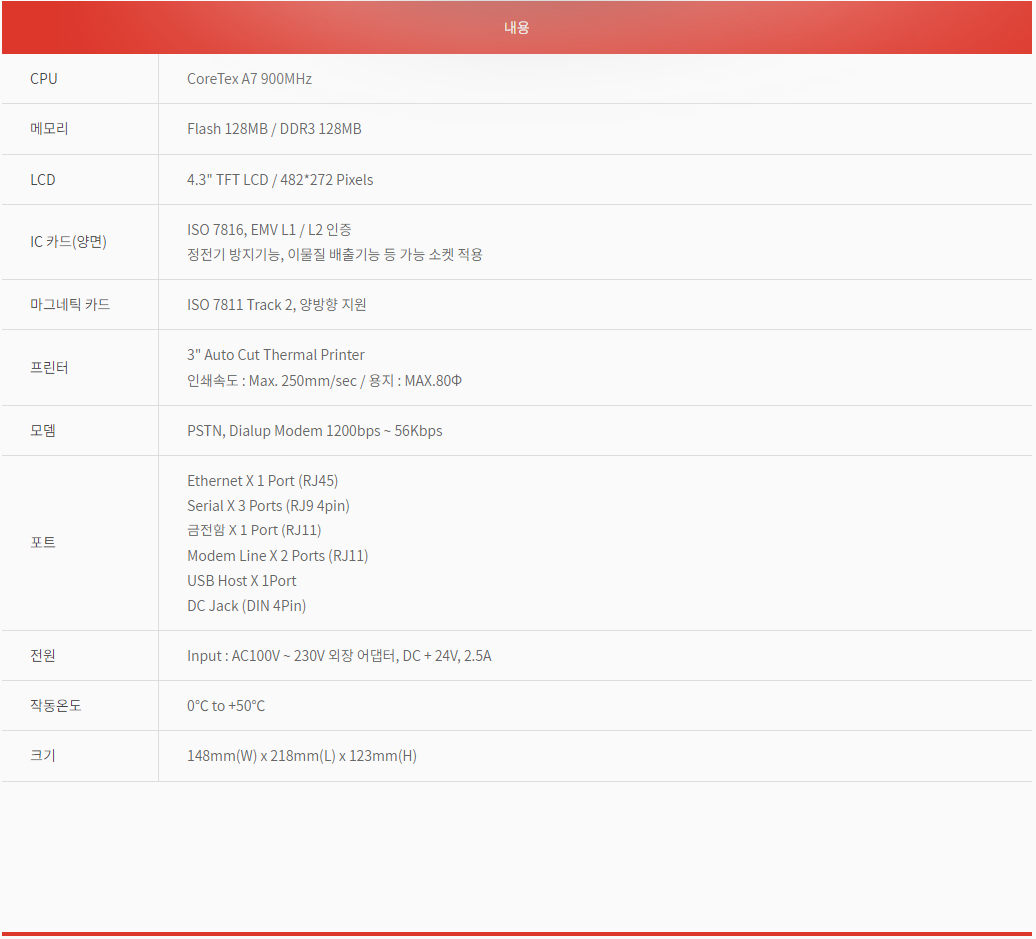Click the ISO 7816, EMV L1 / L2 인증 line
Viewport: 1036px width, 939px height.
(x=269, y=230)
